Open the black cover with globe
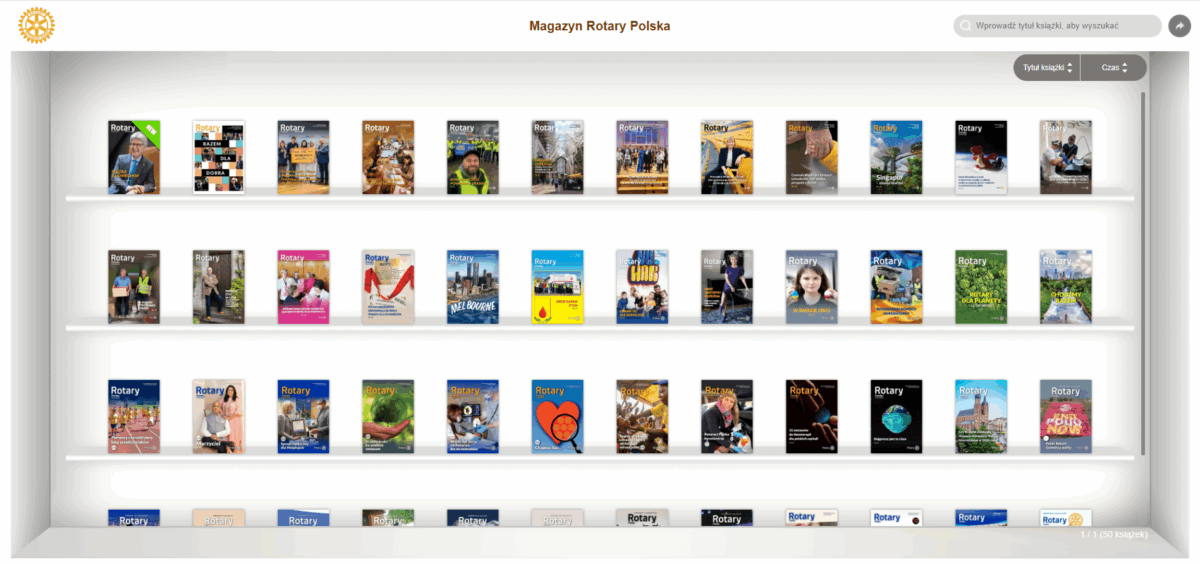Viewport: 1200px width, 564px height. (x=896, y=416)
